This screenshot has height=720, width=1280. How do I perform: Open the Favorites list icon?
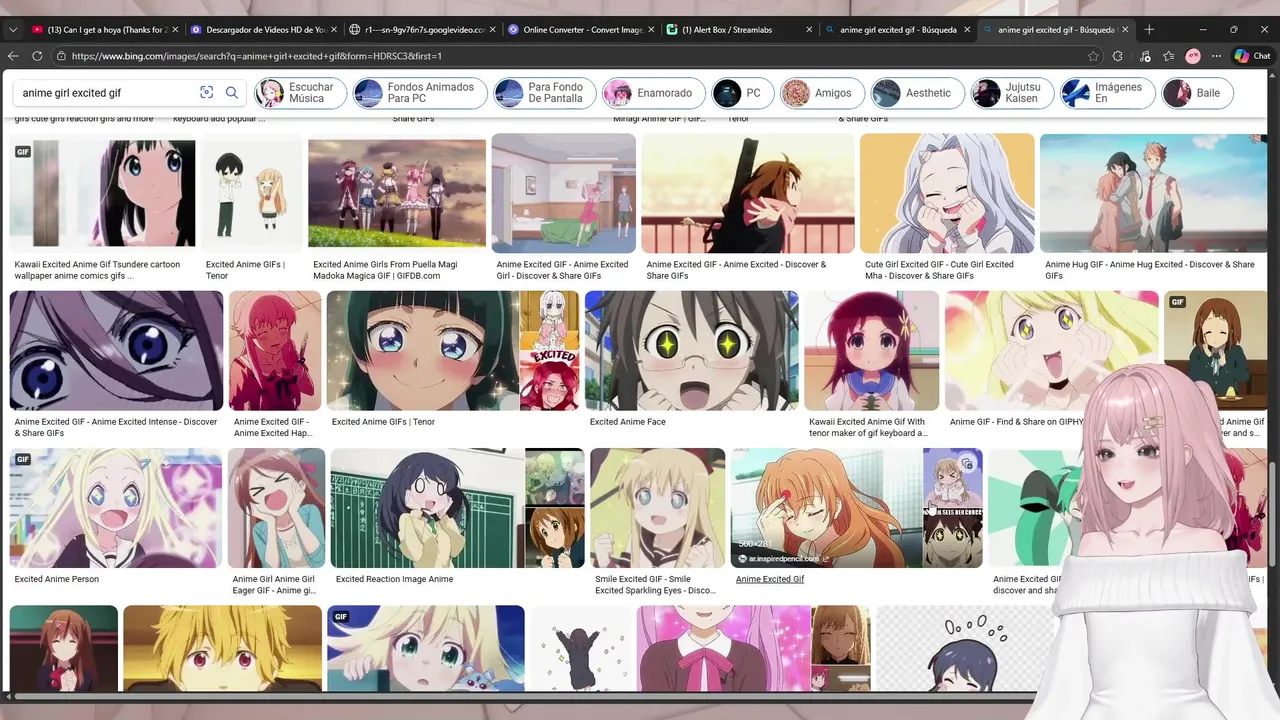tap(1168, 56)
